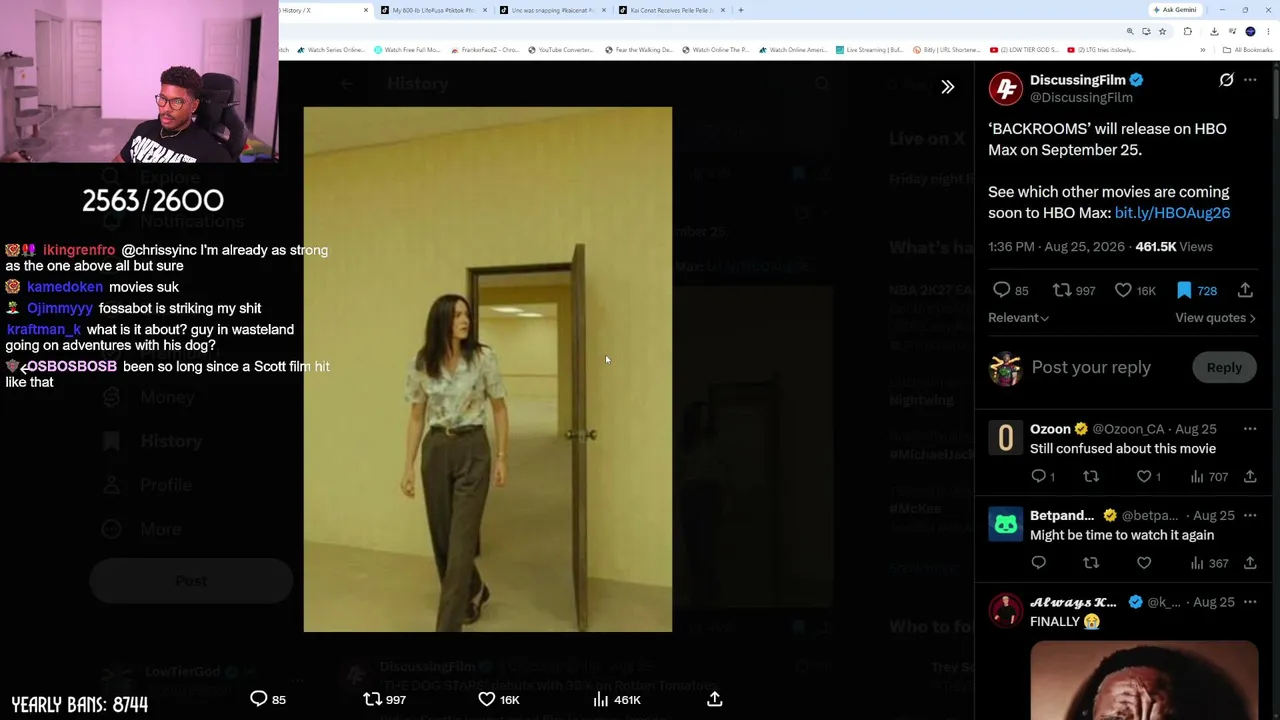Open the browser downloads icon
Image resolution: width=1280 pixels, height=720 pixels.
(x=1213, y=31)
